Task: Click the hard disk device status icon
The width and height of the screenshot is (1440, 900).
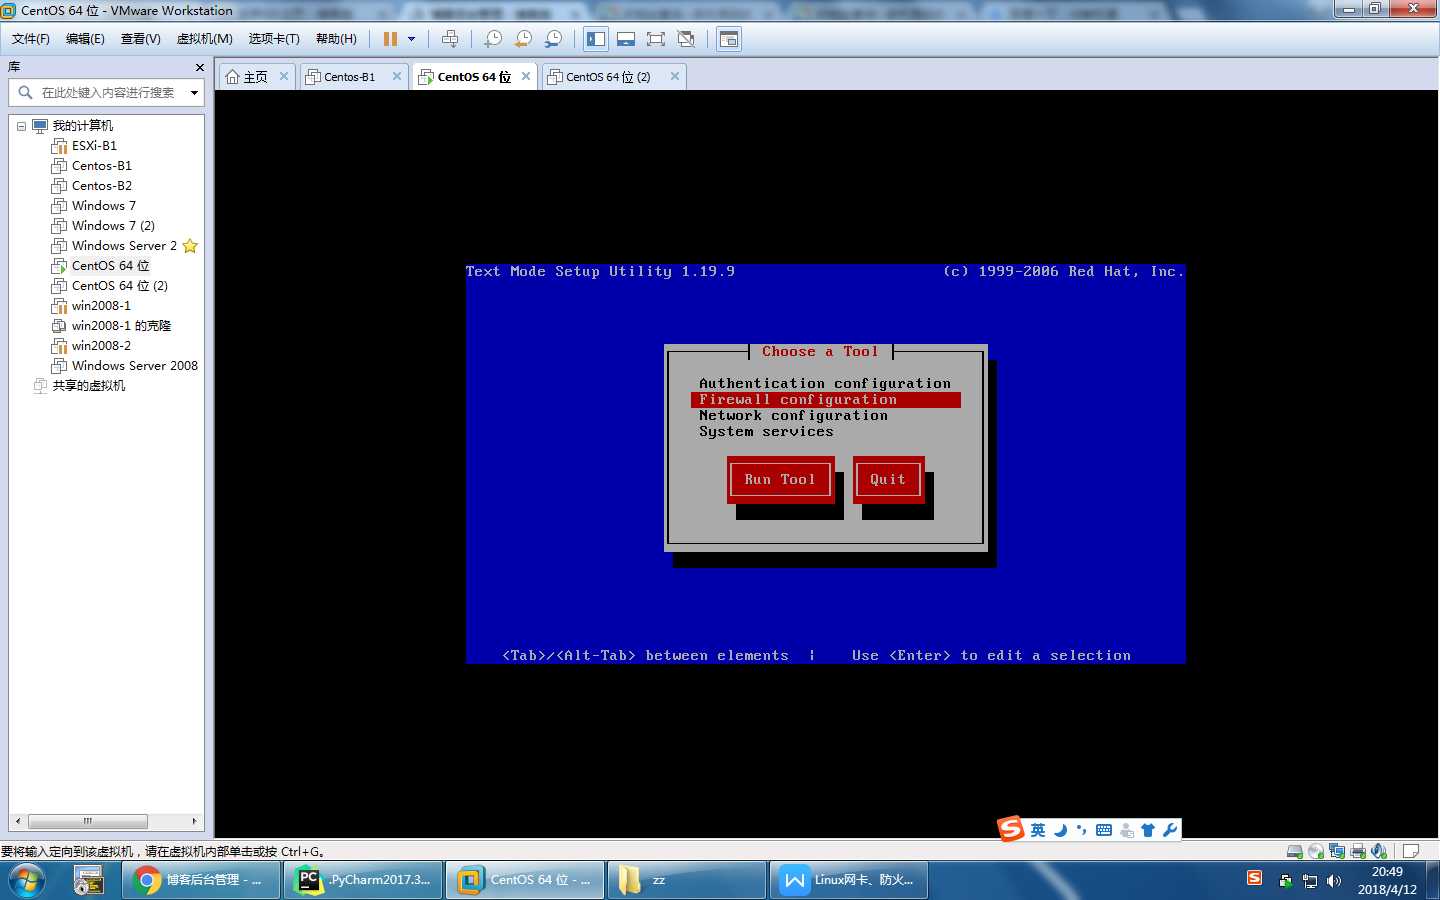Action: (x=1295, y=852)
